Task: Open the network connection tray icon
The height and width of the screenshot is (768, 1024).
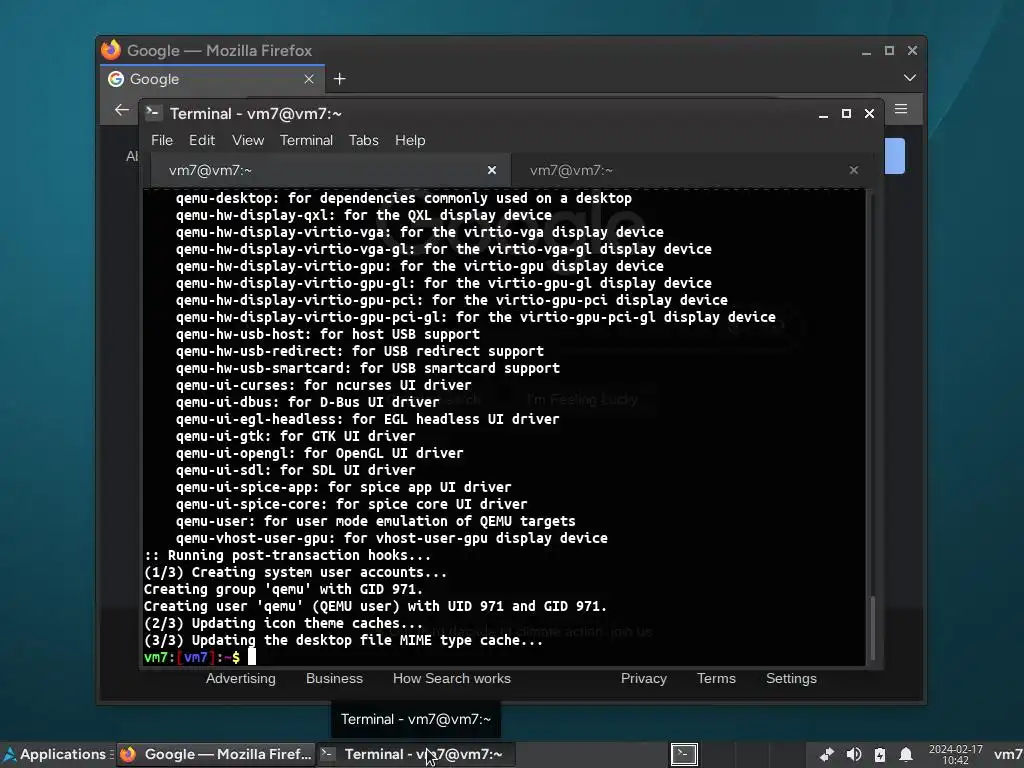Action: [827, 754]
